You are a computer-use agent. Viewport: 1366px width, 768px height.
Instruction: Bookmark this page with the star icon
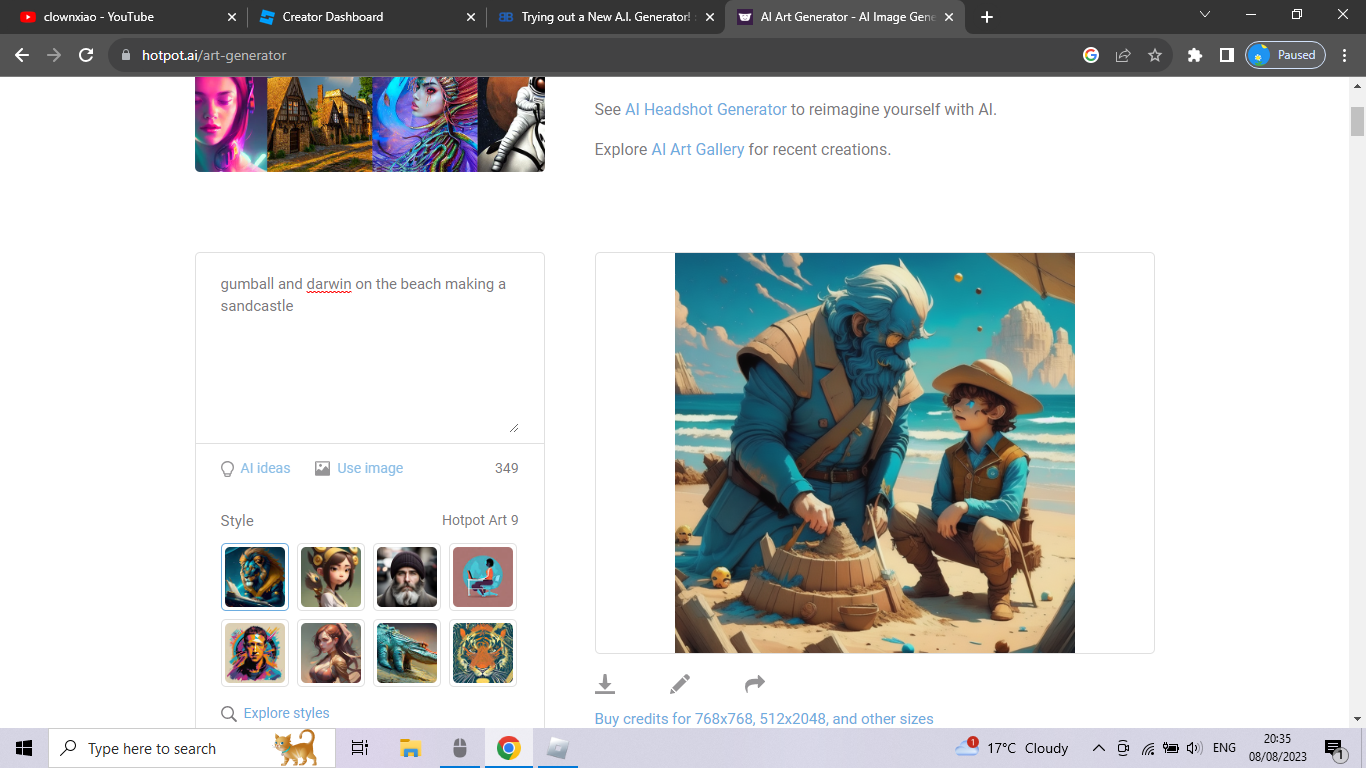pyautogui.click(x=1155, y=55)
